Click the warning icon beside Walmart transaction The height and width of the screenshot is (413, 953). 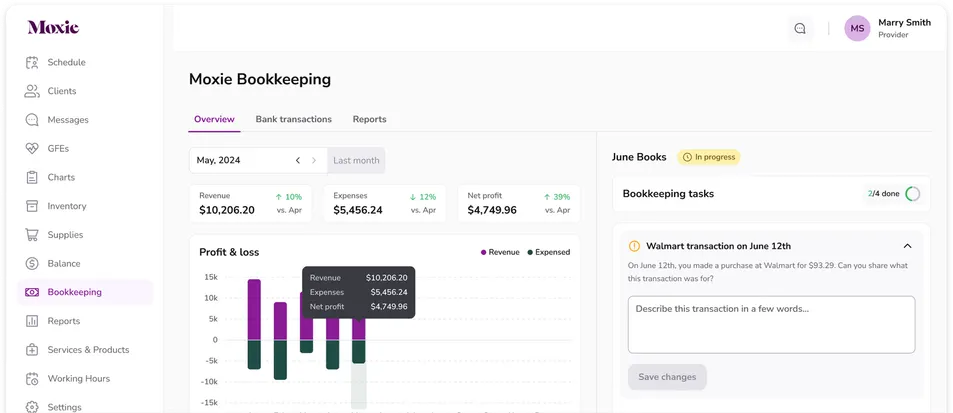(x=634, y=246)
